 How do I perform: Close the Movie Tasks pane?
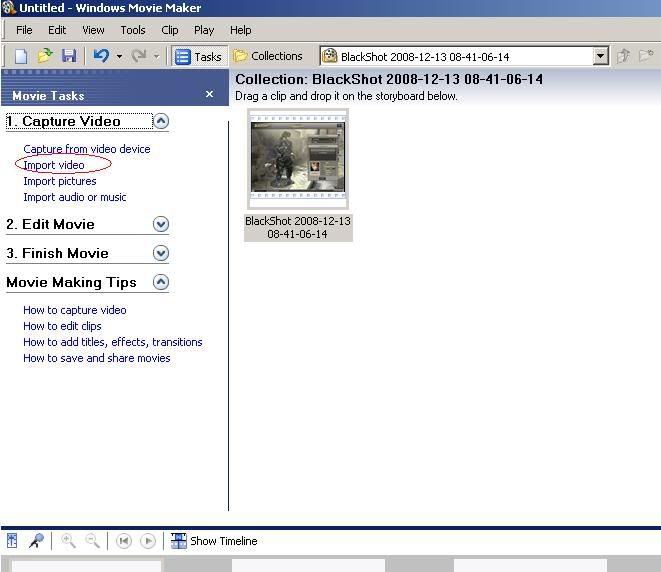tap(210, 94)
